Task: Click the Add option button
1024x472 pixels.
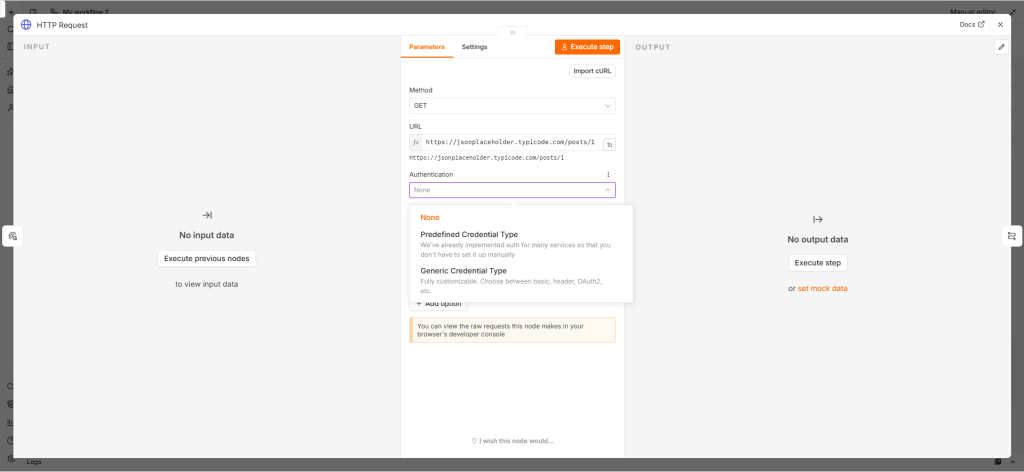Action: [x=438, y=304]
